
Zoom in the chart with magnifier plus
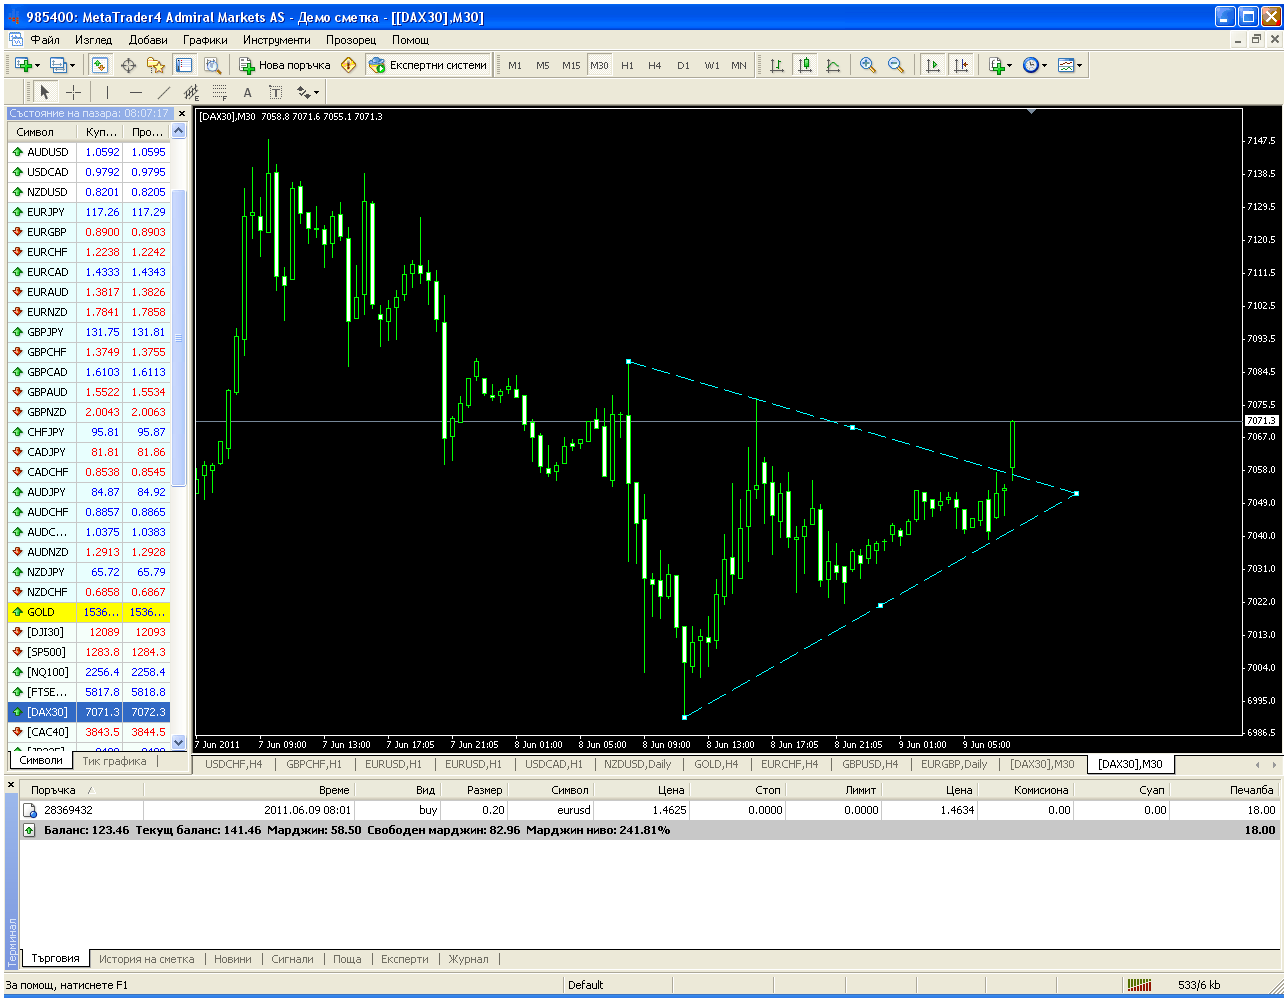pyautogui.click(x=868, y=65)
